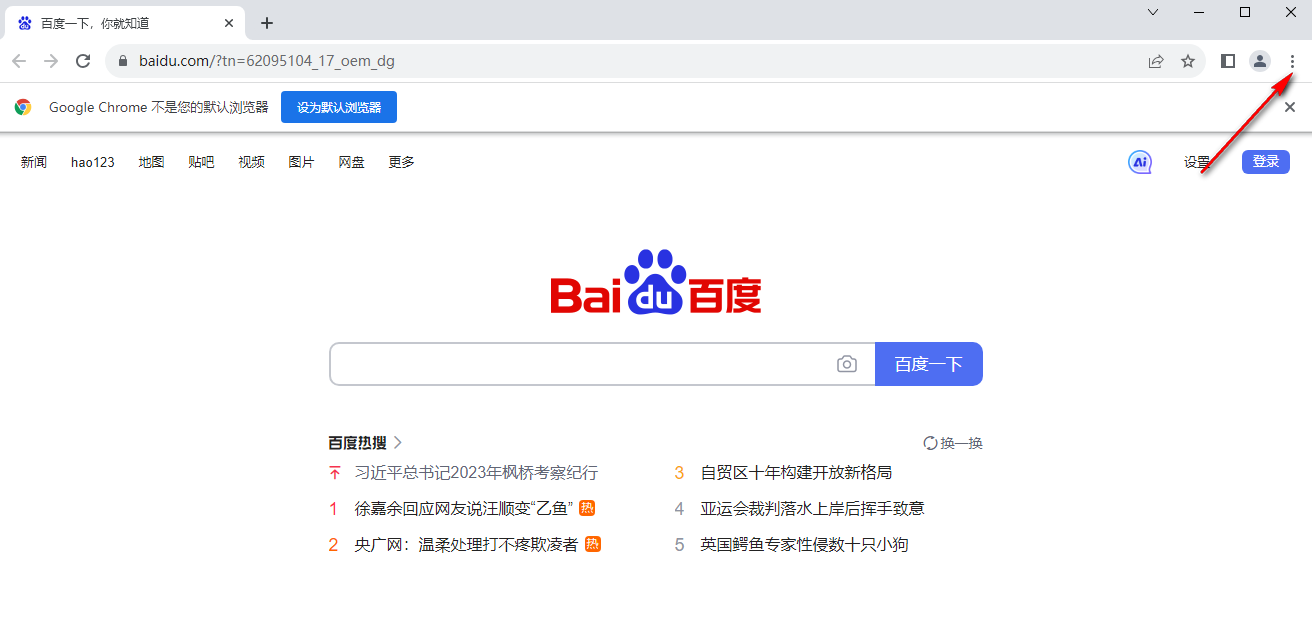Image resolution: width=1312 pixels, height=636 pixels.
Task: Open 亚运会裁判落水上岸后挥手致意 headline
Action: pos(812,508)
